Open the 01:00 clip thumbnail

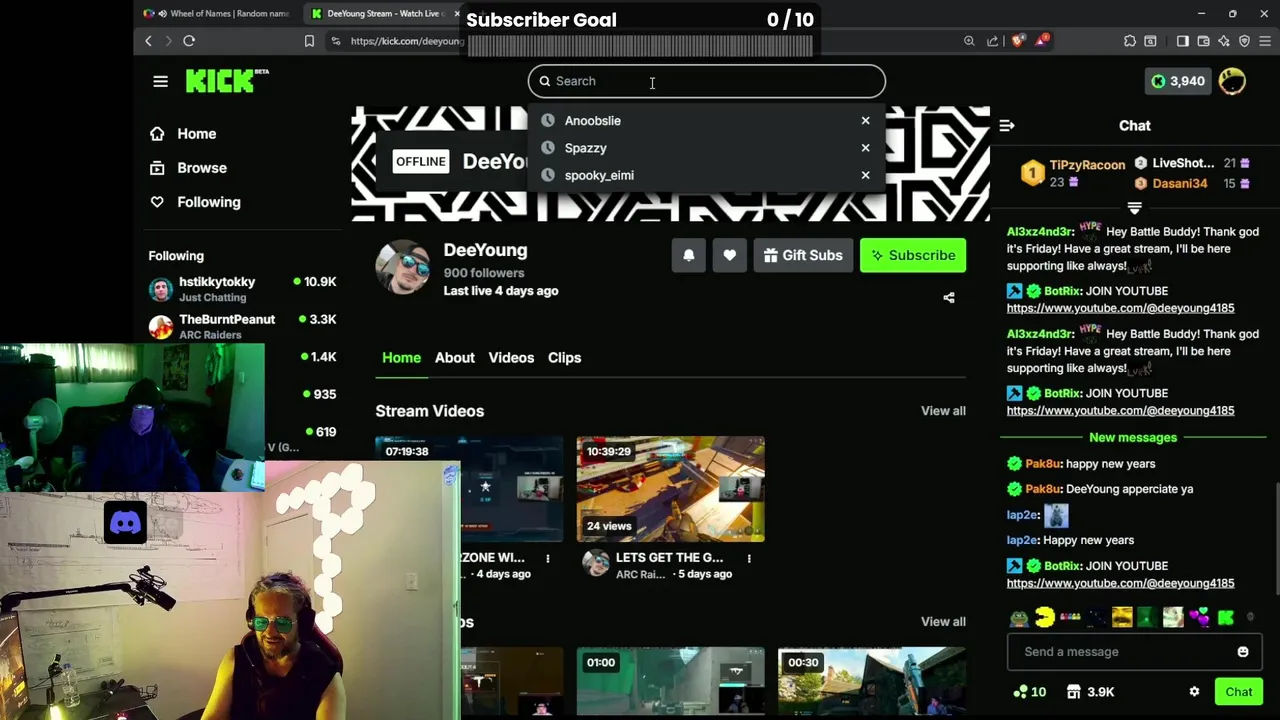click(x=670, y=682)
